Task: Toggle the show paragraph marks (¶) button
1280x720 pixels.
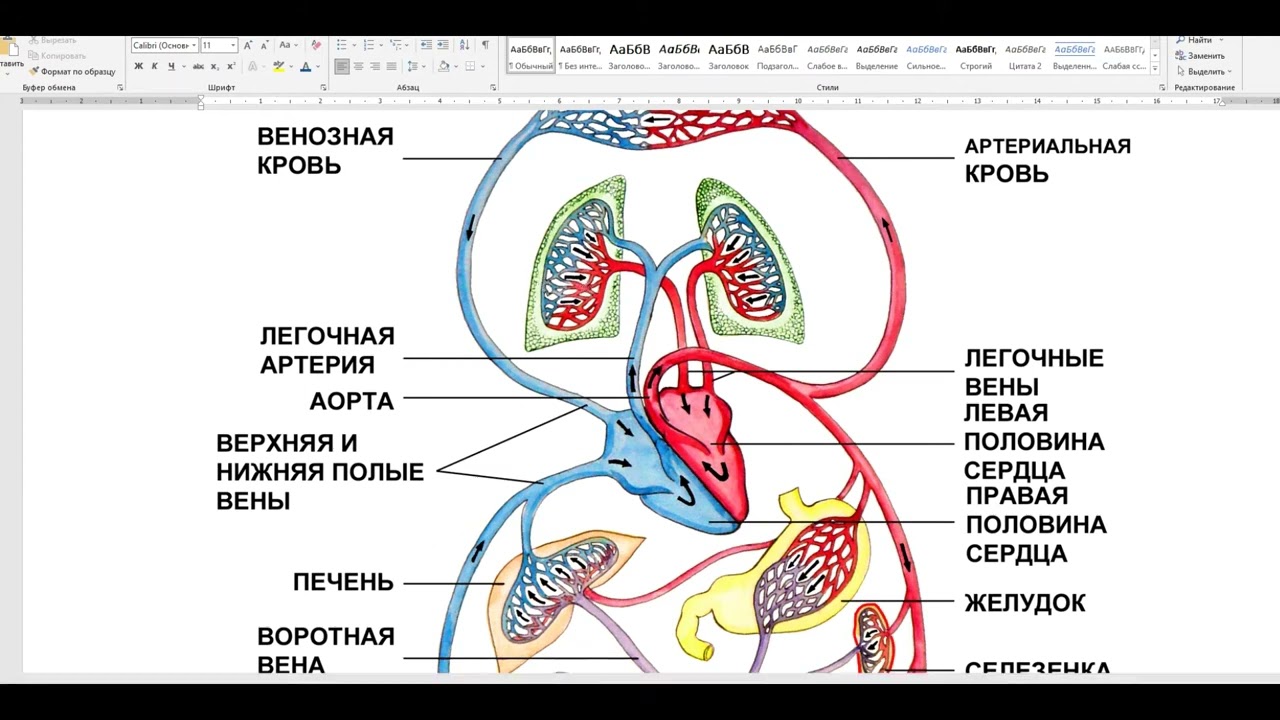Action: [x=485, y=45]
